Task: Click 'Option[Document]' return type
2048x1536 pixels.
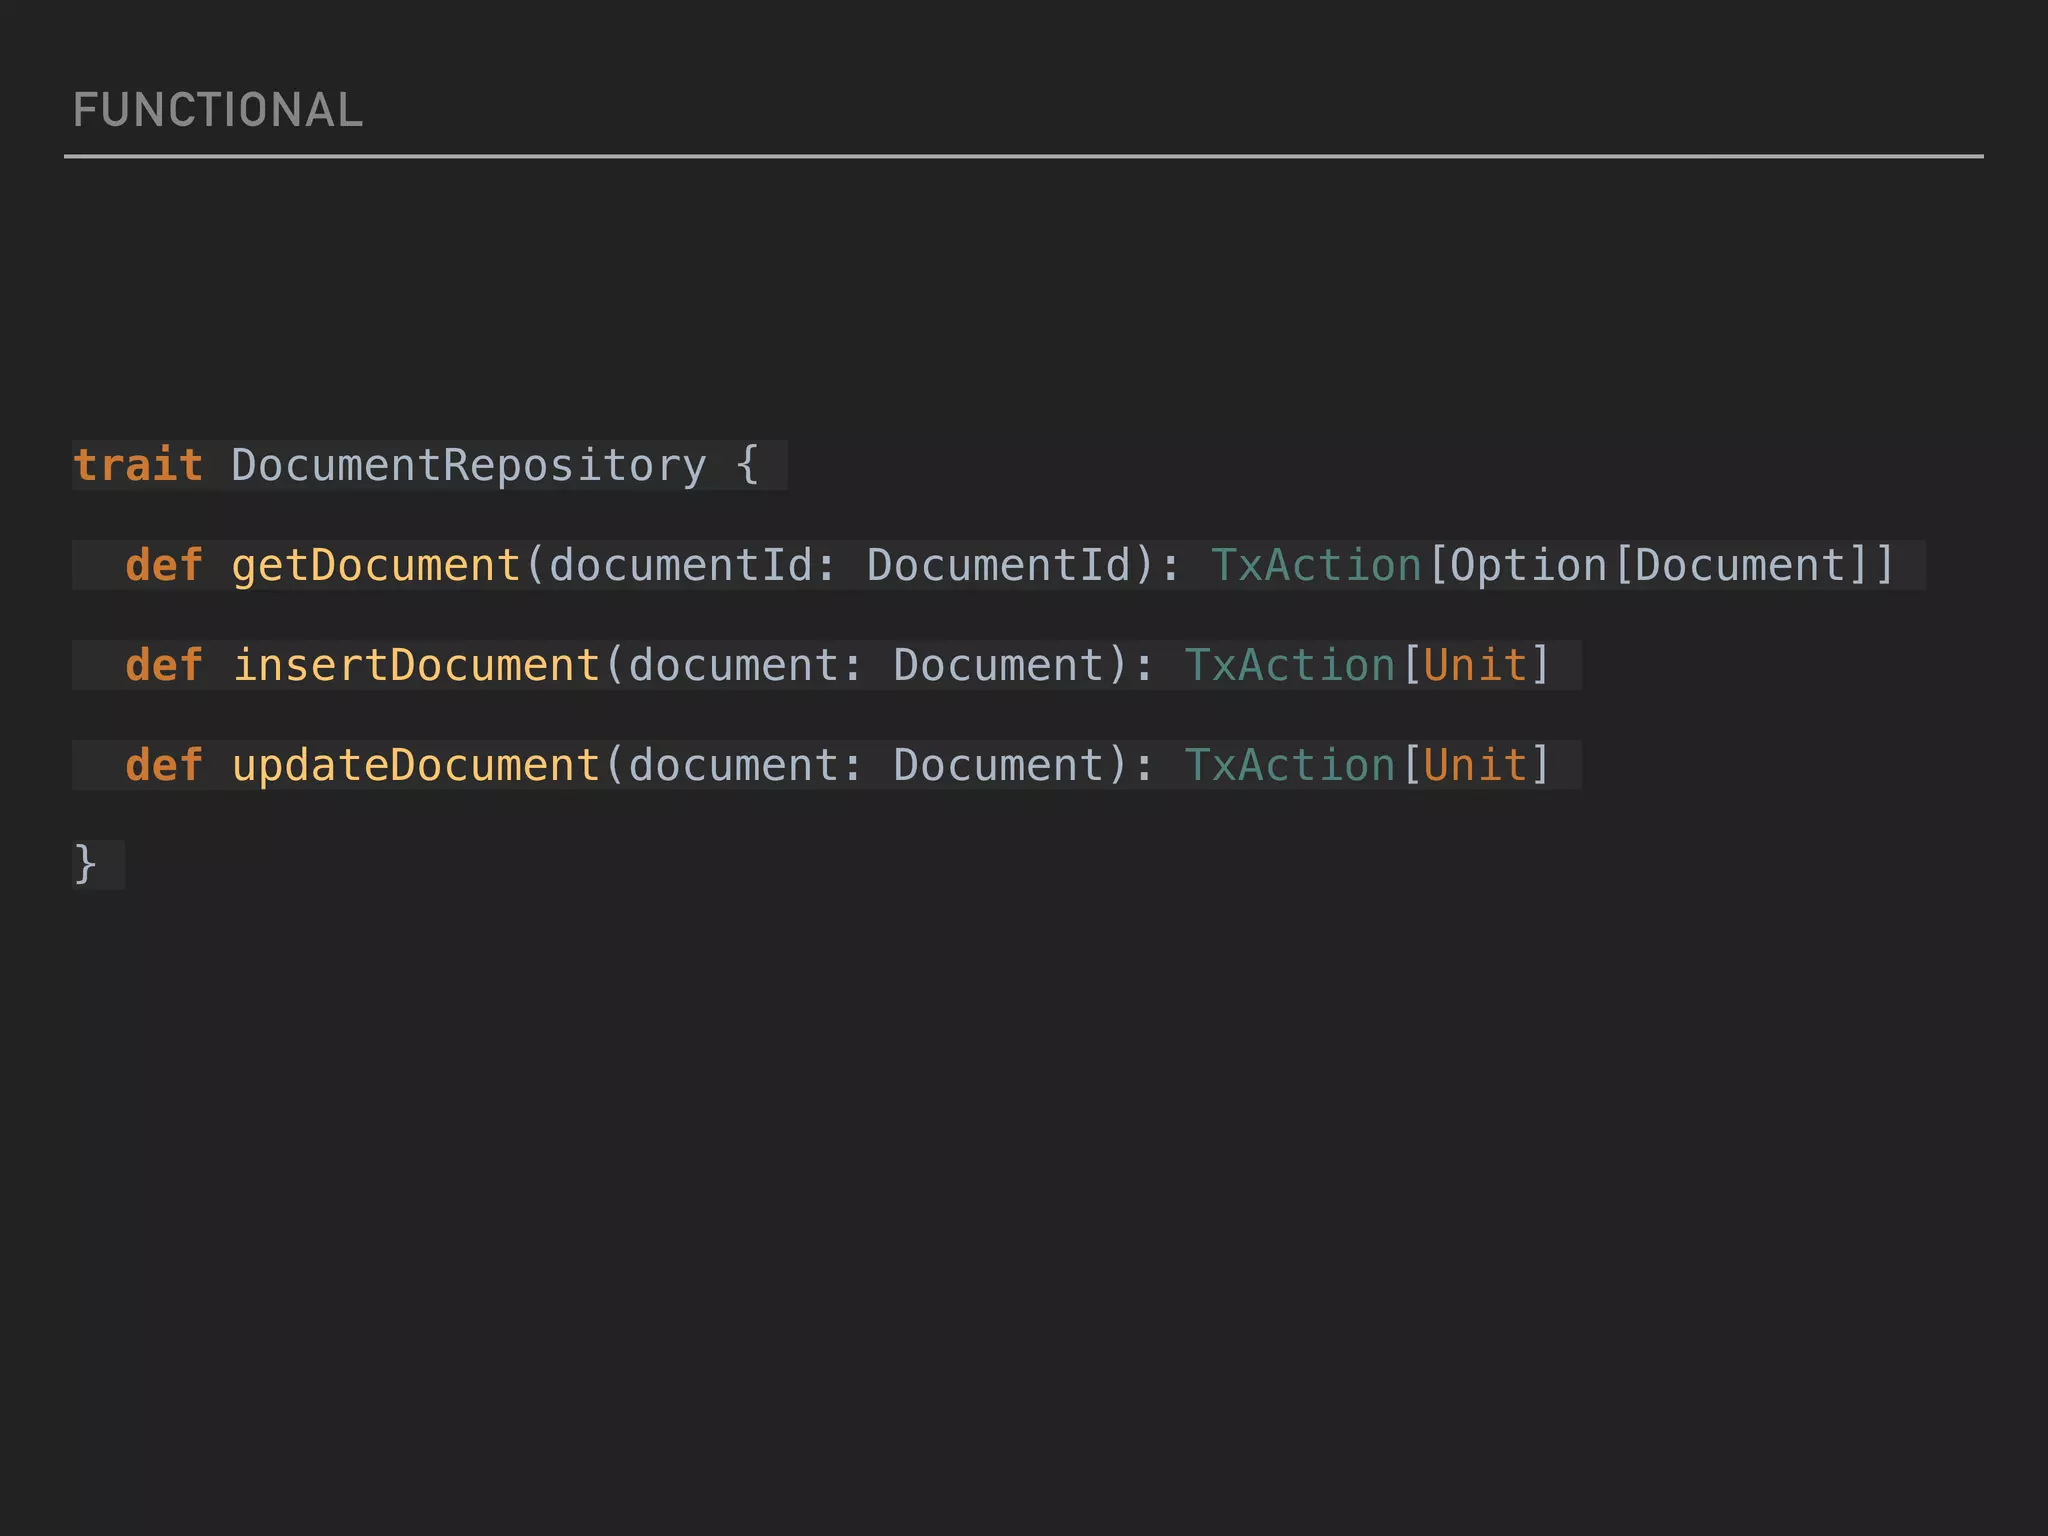Action: (x=1660, y=566)
